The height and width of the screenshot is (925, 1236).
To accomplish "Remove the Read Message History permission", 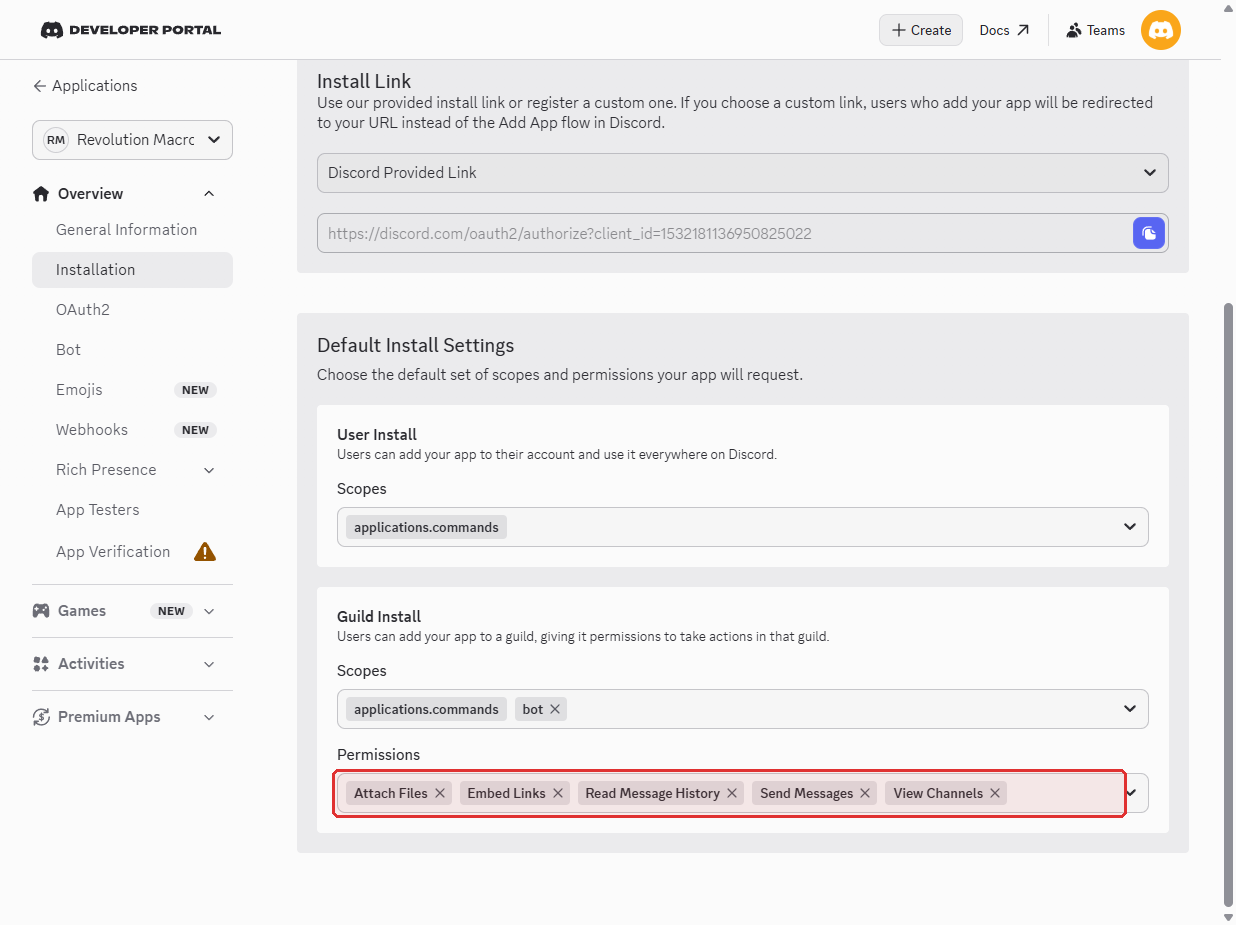I will pyautogui.click(x=732, y=793).
